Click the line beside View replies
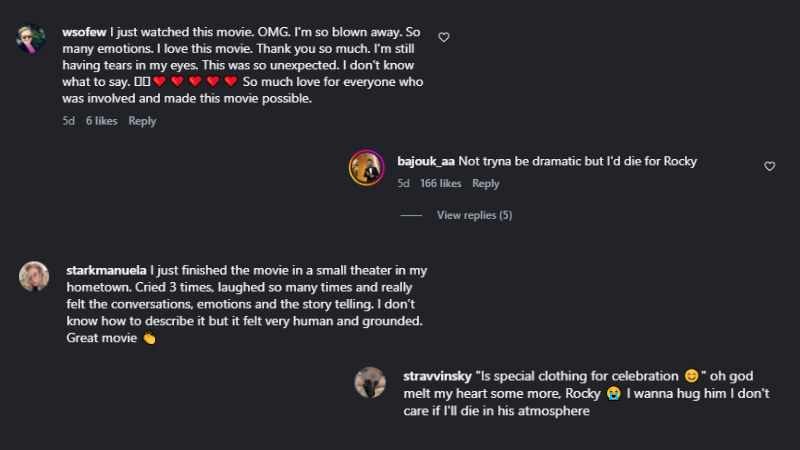This screenshot has width=800, height=450. pos(411,215)
